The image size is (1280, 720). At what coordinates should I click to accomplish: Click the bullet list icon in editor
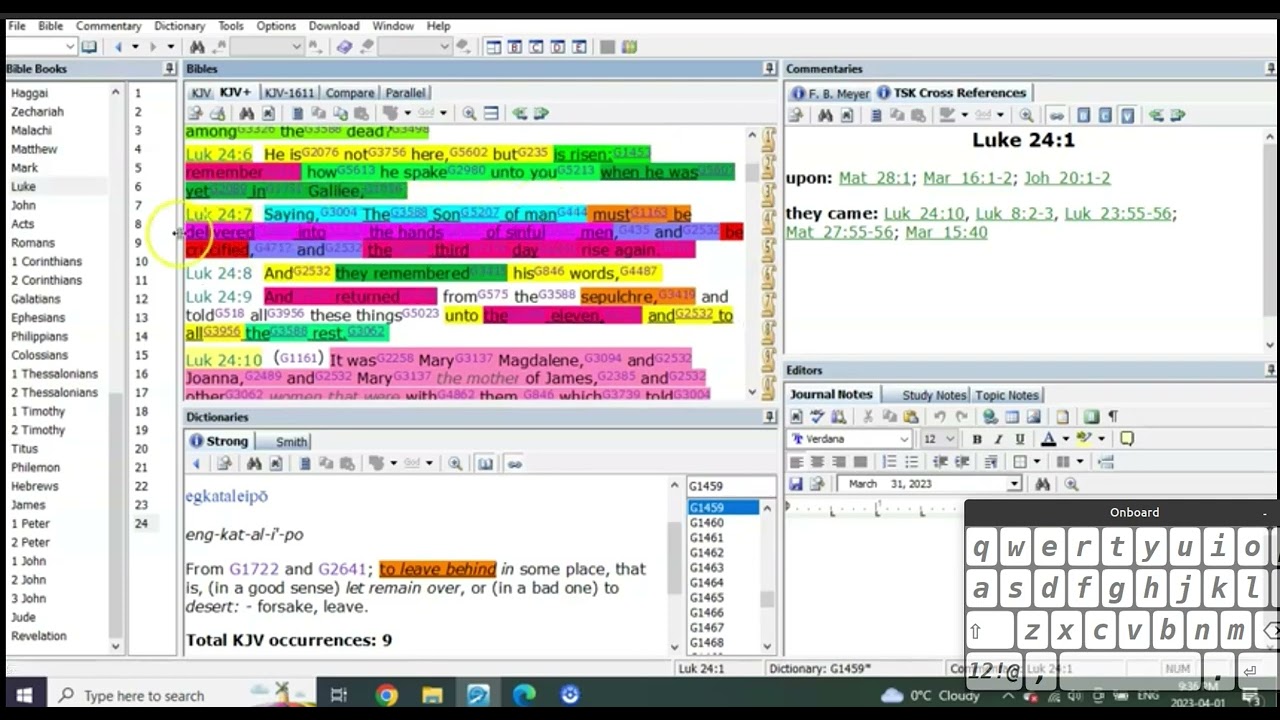pyautogui.click(x=911, y=462)
